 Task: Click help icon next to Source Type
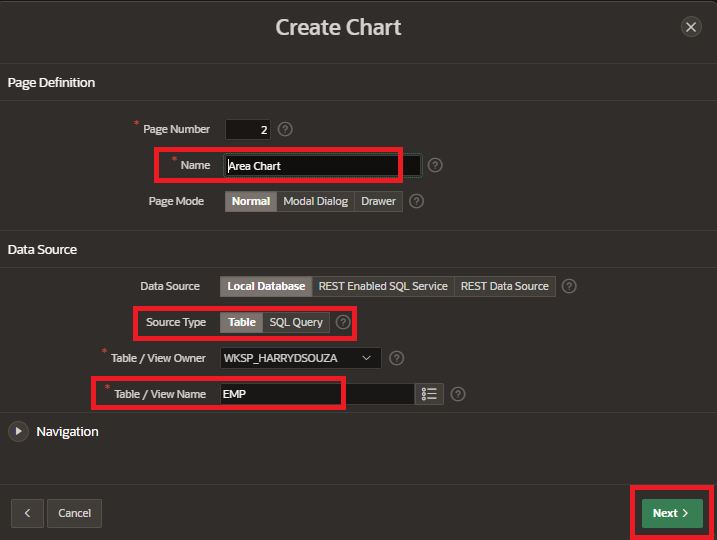coord(343,322)
